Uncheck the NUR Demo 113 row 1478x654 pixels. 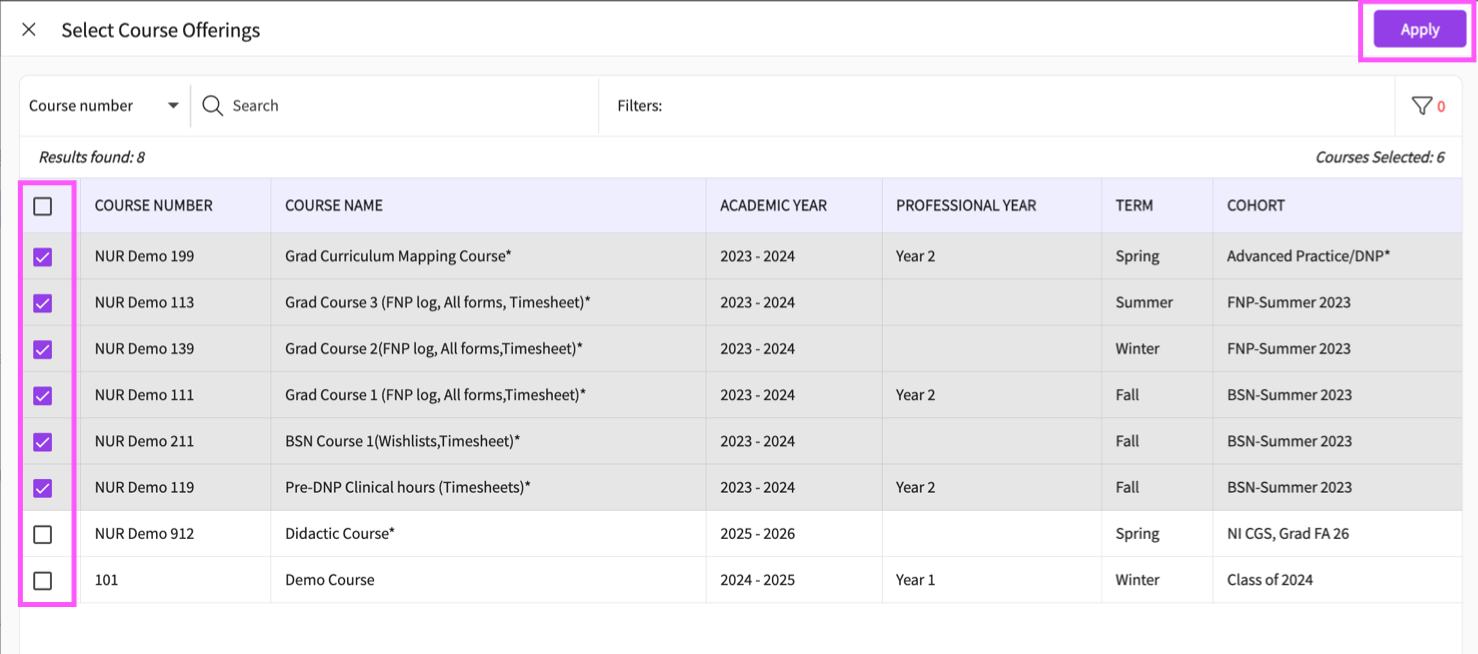pos(43,303)
